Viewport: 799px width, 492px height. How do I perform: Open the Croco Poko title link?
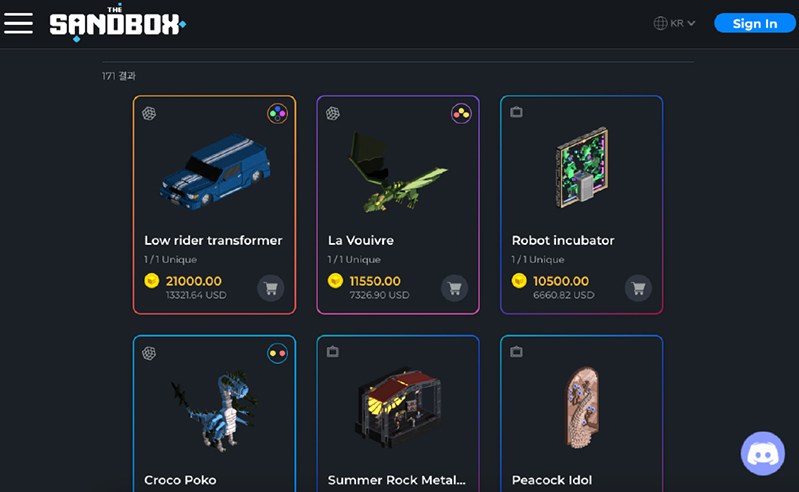[x=180, y=480]
